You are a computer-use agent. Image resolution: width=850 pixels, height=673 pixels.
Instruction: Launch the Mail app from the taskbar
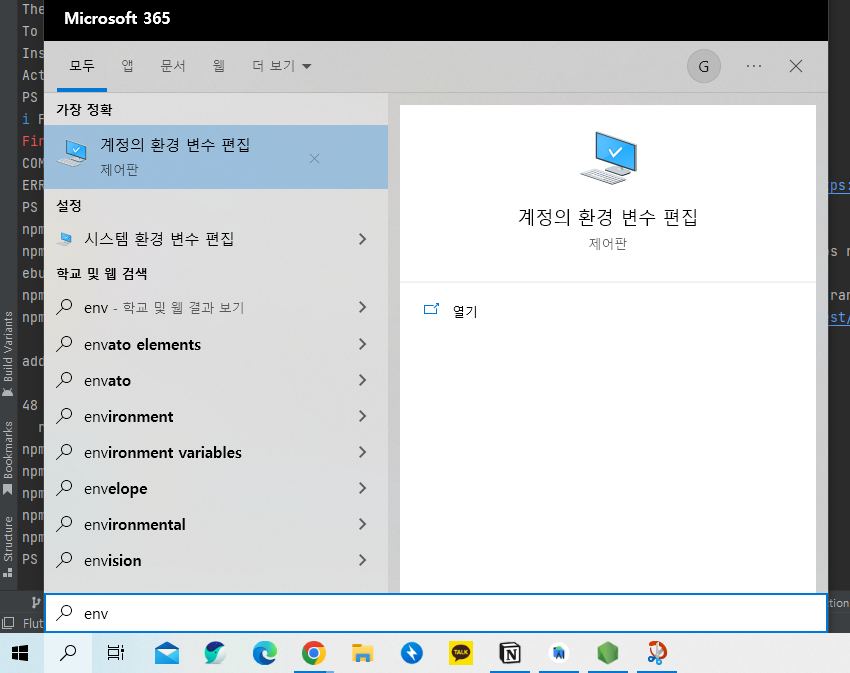pos(166,653)
